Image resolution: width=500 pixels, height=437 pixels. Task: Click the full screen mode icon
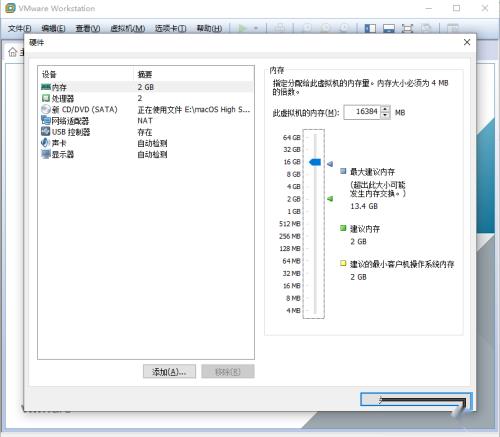pyautogui.click(x=407, y=29)
